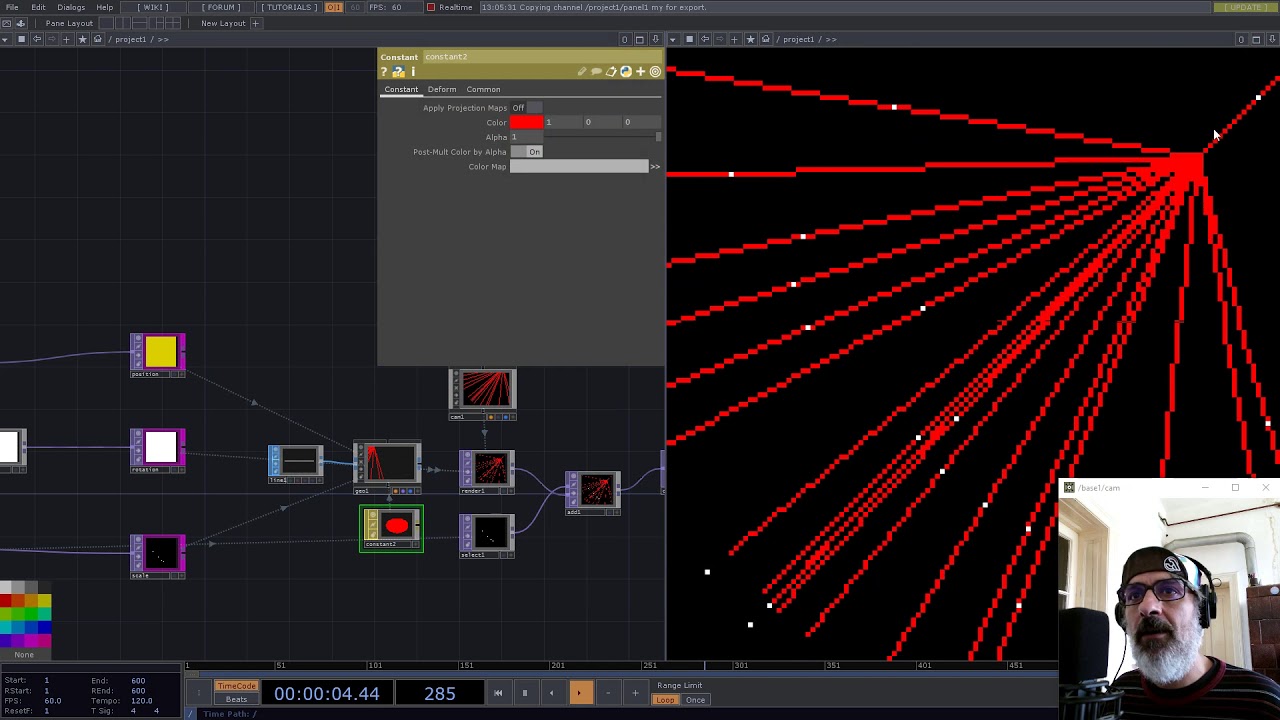Screen dimensions: 1280x720
Task: Open the WIKI link button
Action: pos(152,7)
